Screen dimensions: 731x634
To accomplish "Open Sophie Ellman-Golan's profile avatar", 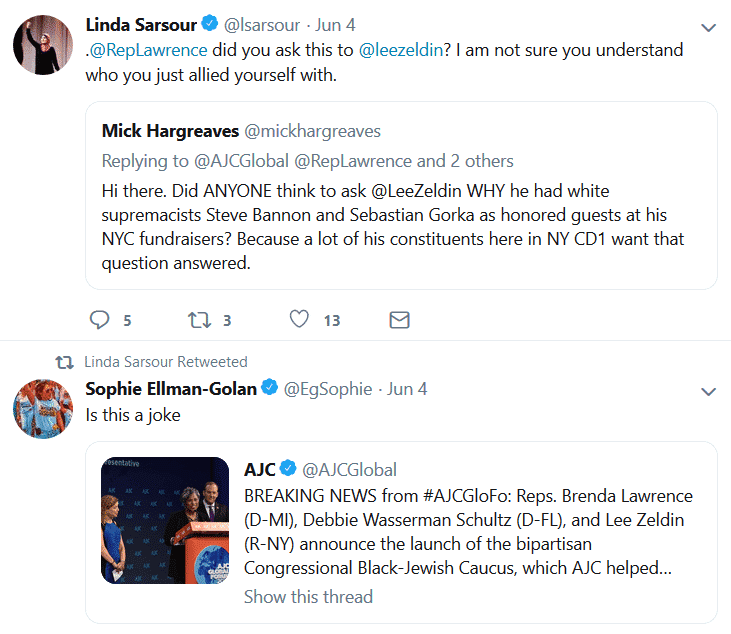I will click(x=40, y=407).
